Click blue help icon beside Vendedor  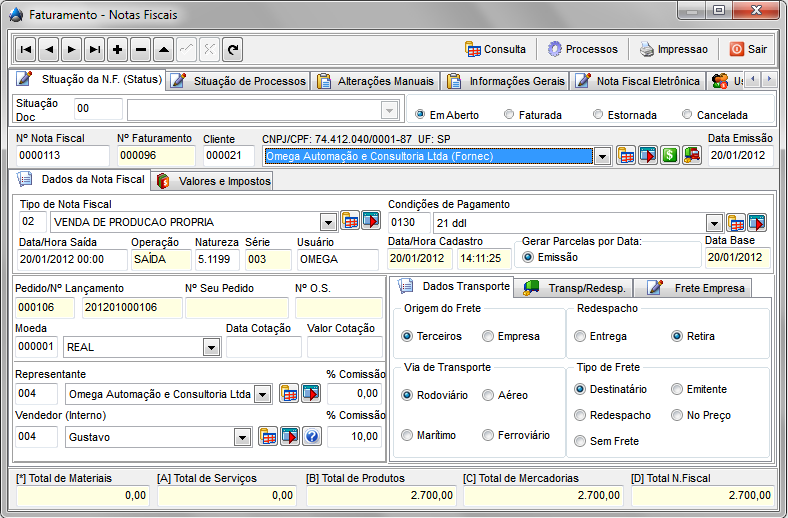[312, 436]
